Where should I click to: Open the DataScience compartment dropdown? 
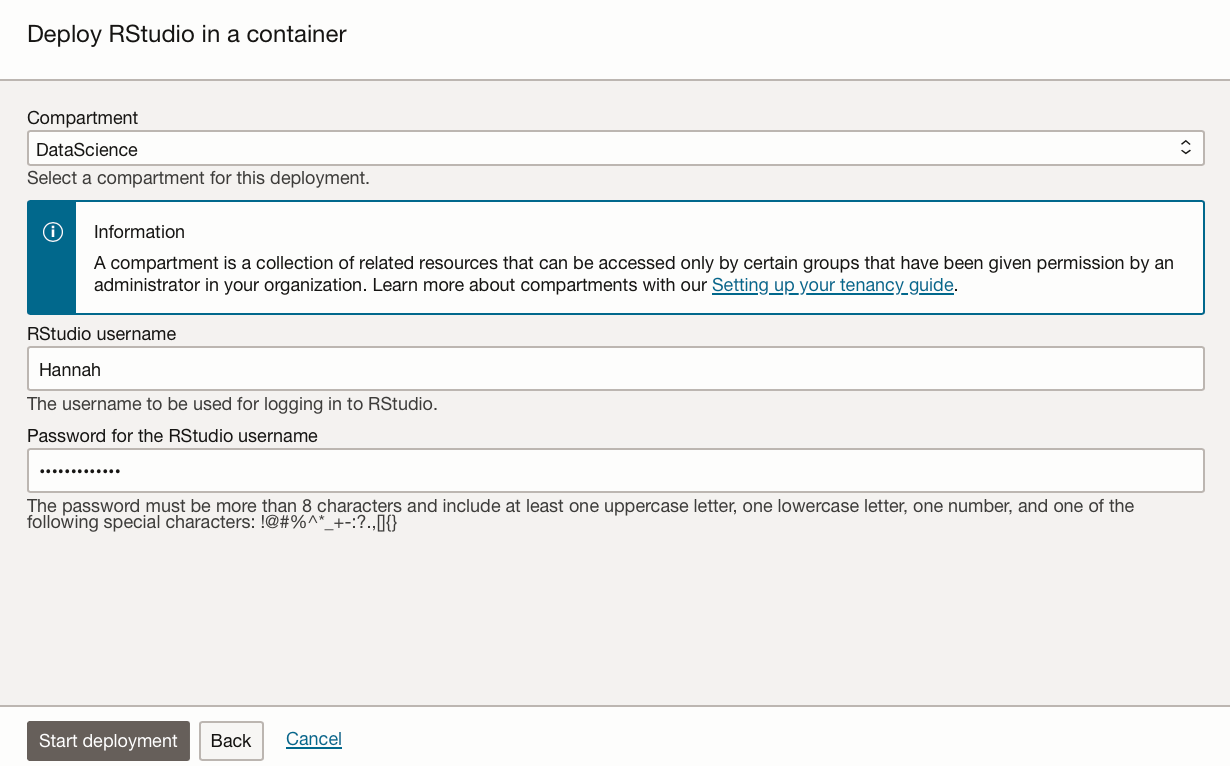click(x=600, y=149)
